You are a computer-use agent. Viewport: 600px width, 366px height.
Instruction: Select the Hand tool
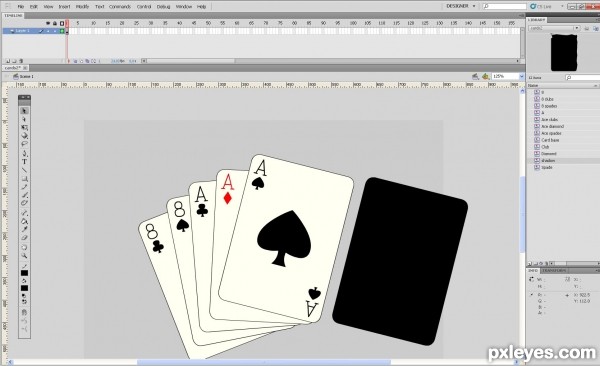click(24, 247)
